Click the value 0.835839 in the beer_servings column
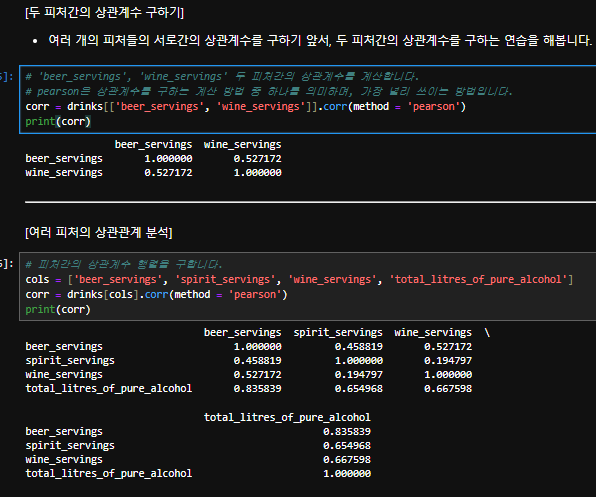This screenshot has width=596, height=497. pyautogui.click(x=257, y=389)
